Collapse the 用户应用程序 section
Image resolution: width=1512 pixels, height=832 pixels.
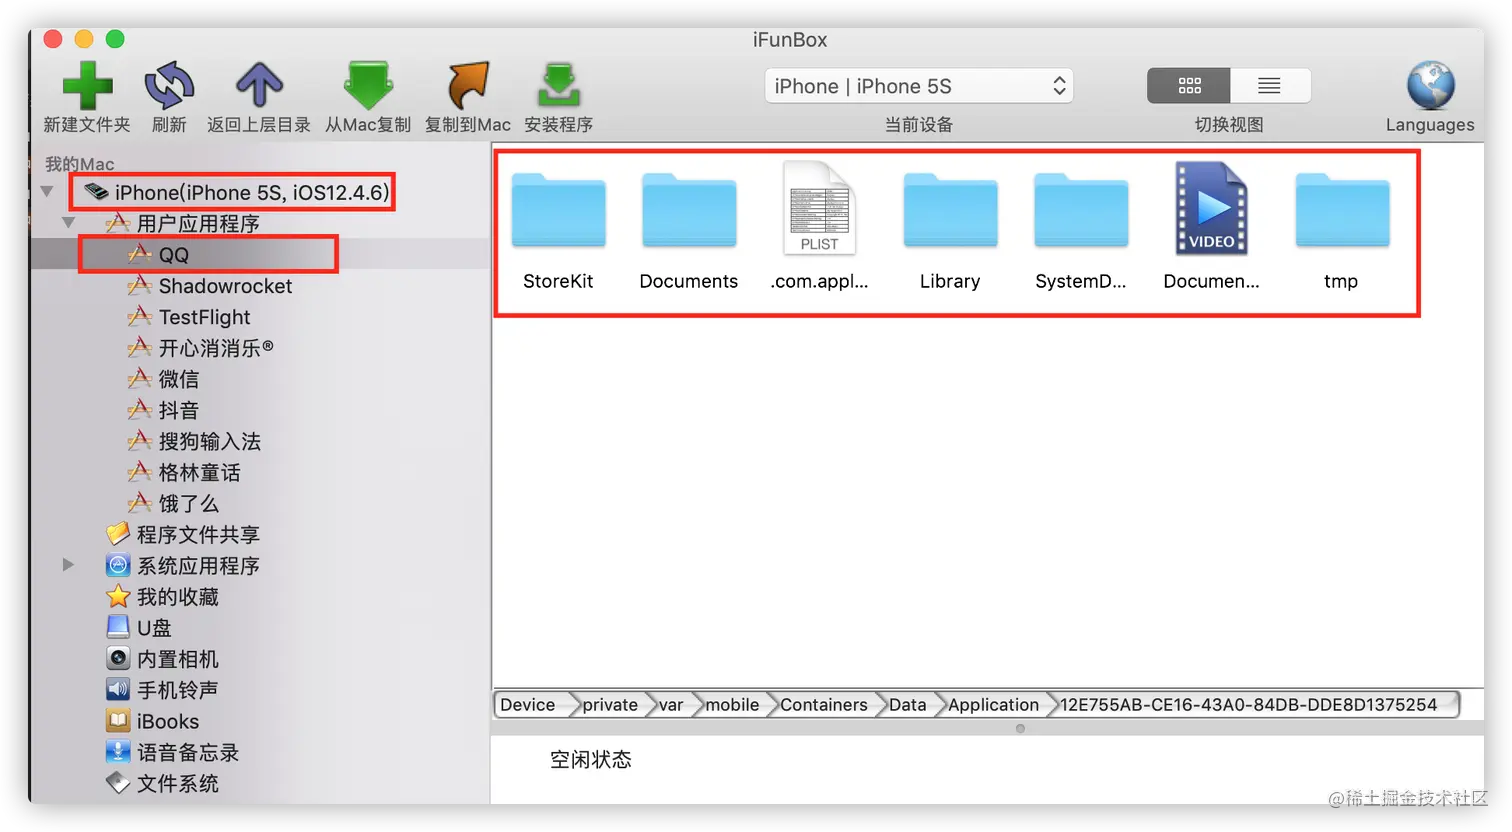[x=69, y=222]
